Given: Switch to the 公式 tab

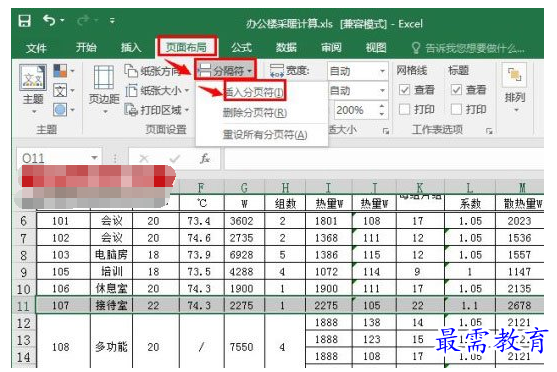Looking at the screenshot, I should (241, 47).
